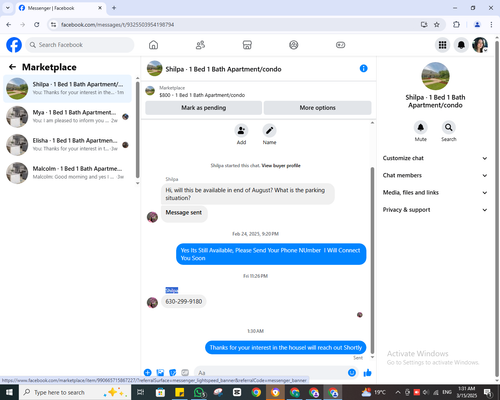
Task: Open the Groups icon in top navigation
Action: [x=294, y=45]
